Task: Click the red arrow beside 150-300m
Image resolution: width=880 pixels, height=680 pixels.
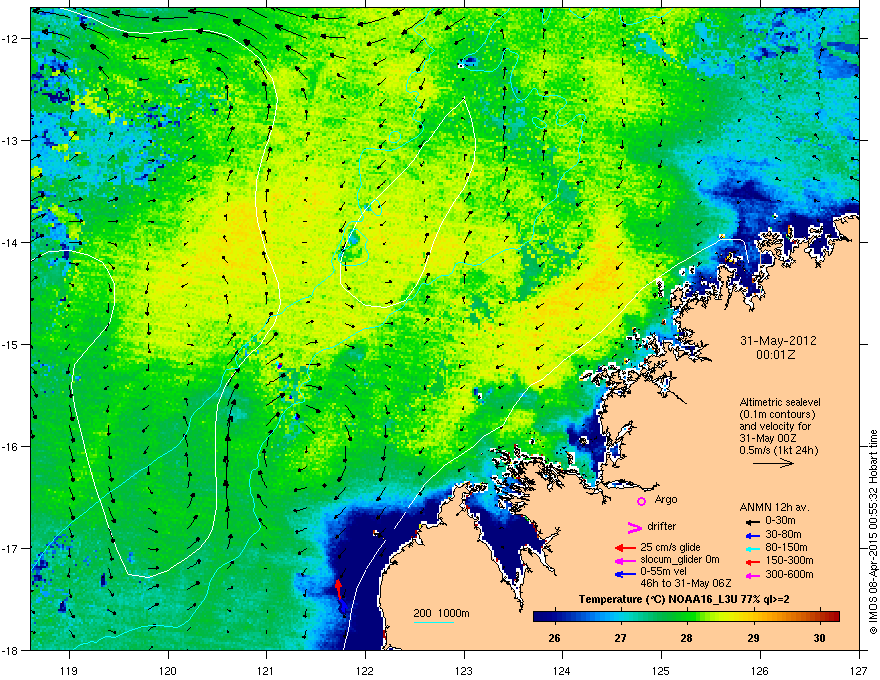Action: 752,561
